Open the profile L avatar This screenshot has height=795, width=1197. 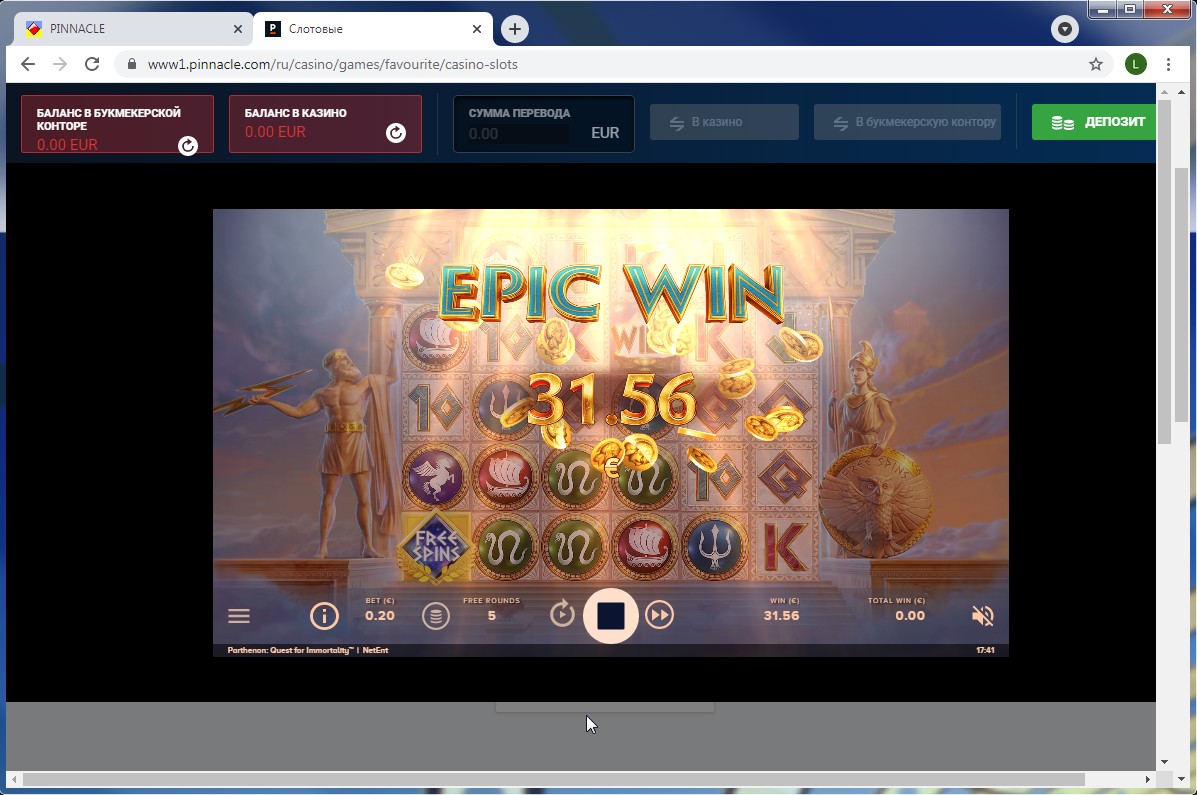pyautogui.click(x=1135, y=64)
